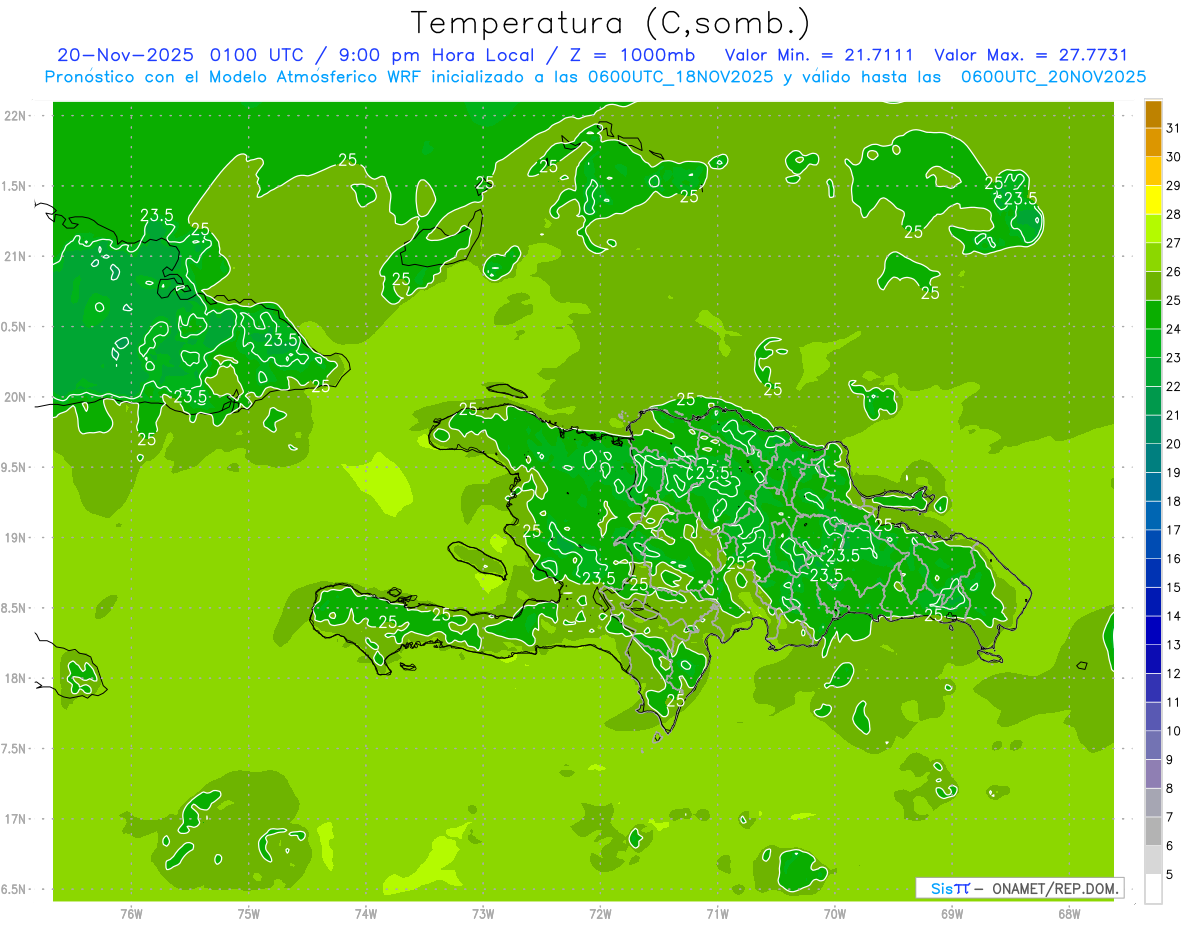
Task: Click the '0600UTC_20NOV2025' valid-until time
Action: [x=1053, y=77]
